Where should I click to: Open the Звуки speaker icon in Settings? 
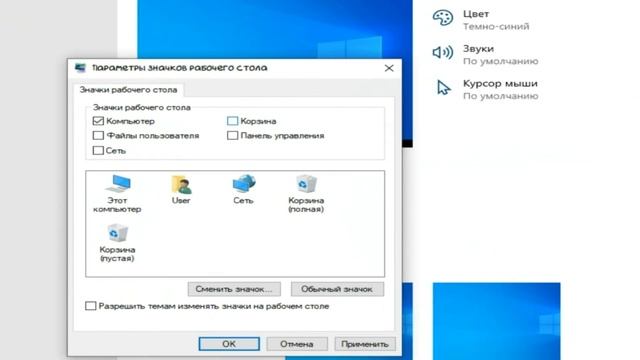tap(443, 53)
